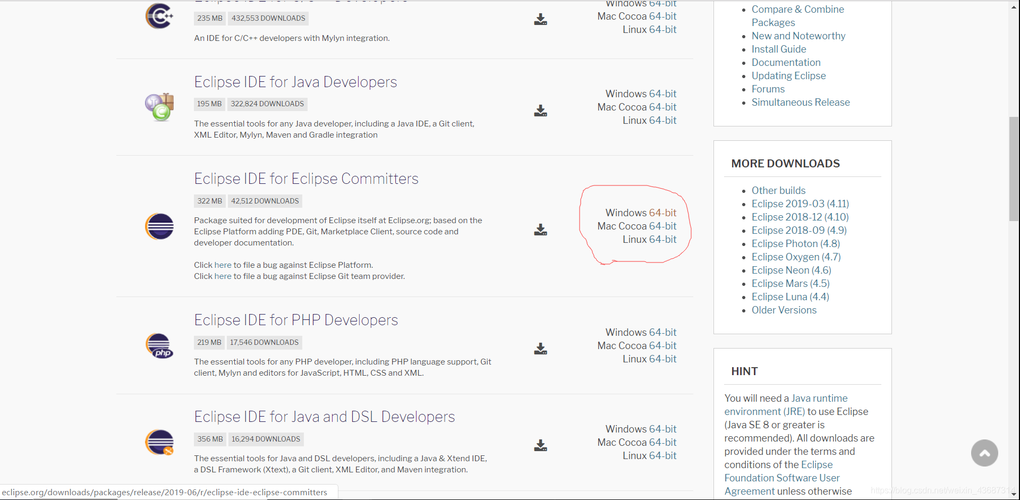This screenshot has width=1020, height=500.
Task: Open the Install Guide link
Action: pos(779,49)
